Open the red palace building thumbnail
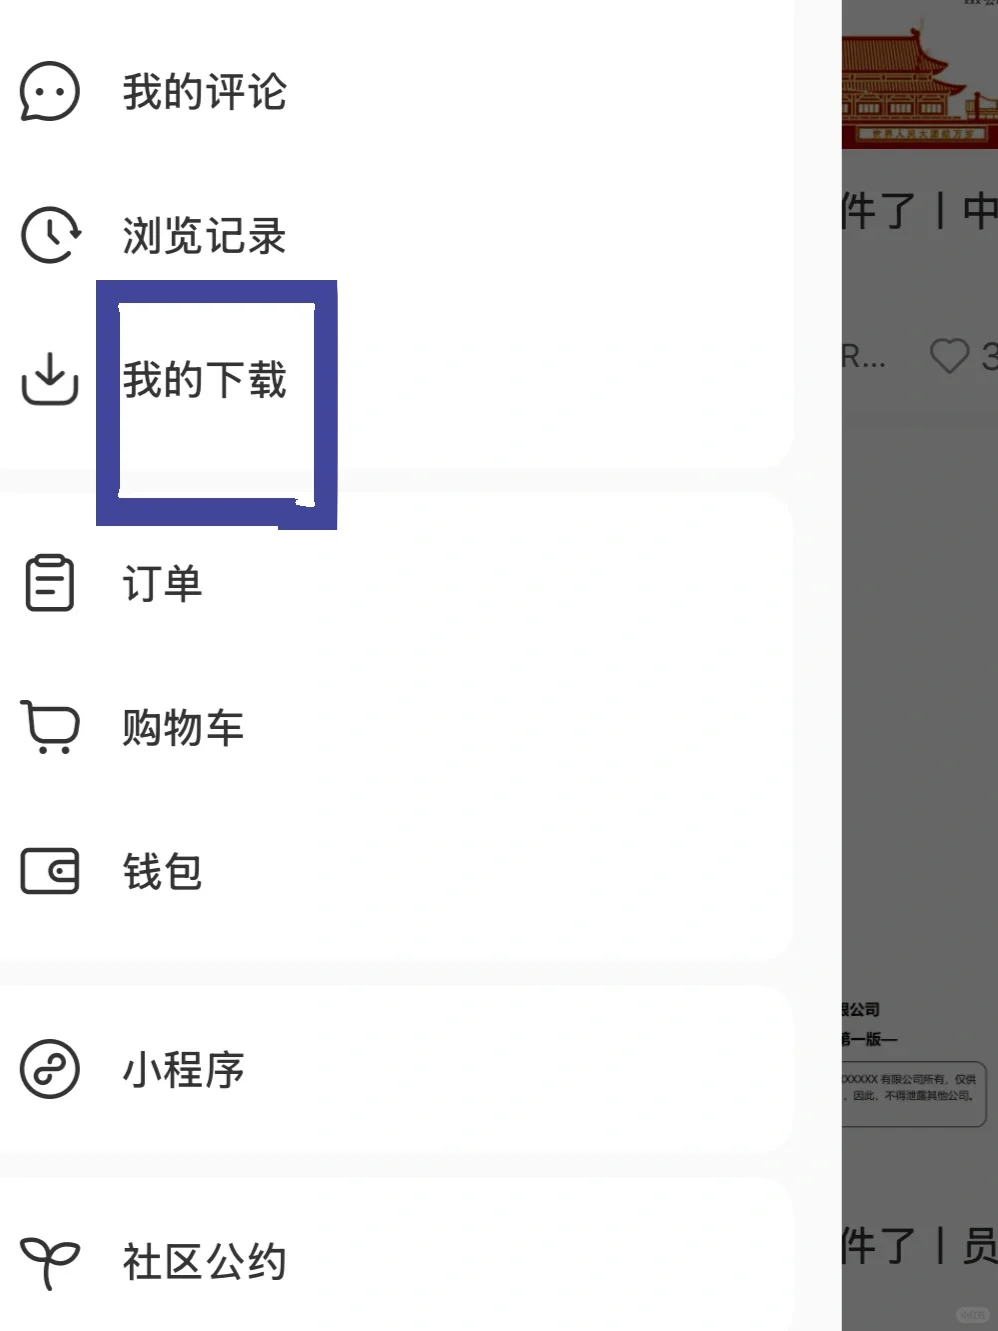Screen dimensions: 998x1331 point(919,76)
